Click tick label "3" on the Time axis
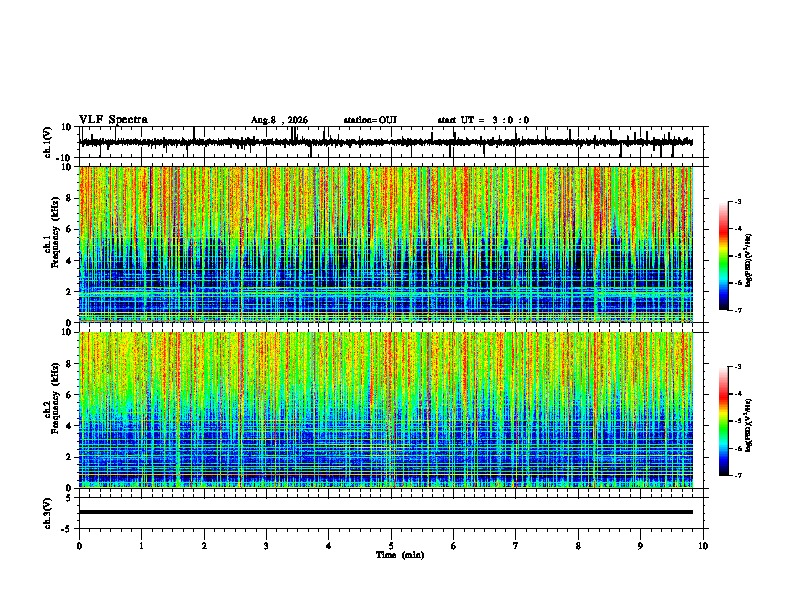 (266, 546)
